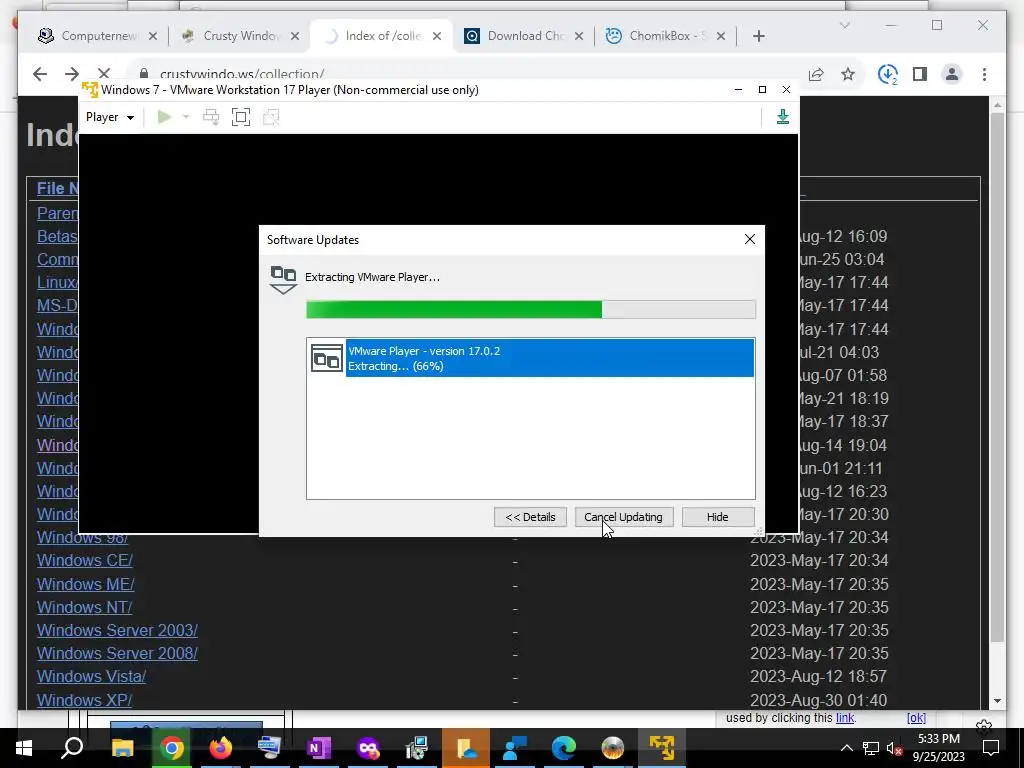Click the Unity mode toolbar icon
Screen dimensions: 1024x768
click(x=271, y=117)
